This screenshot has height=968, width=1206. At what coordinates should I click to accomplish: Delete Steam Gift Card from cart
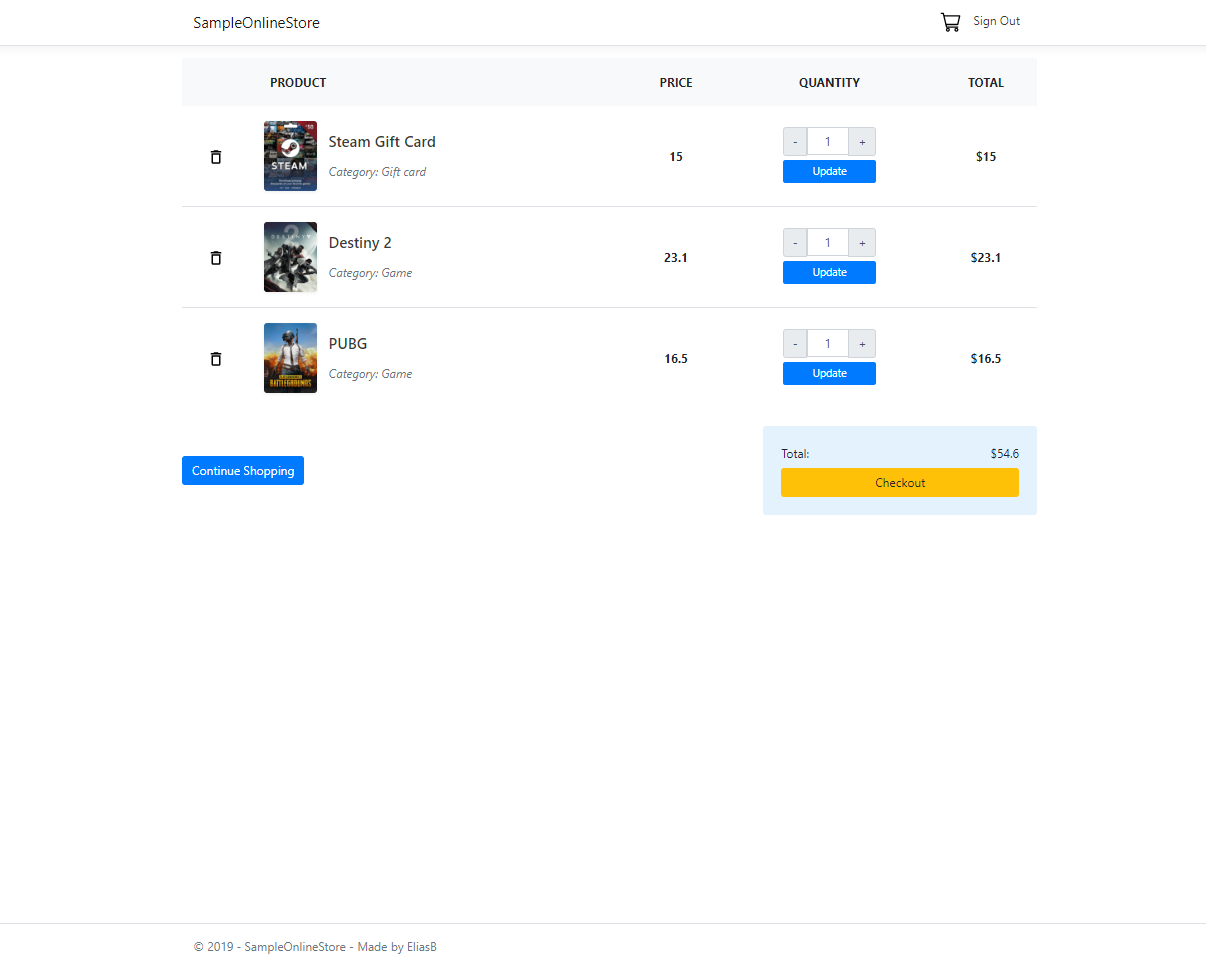216,157
